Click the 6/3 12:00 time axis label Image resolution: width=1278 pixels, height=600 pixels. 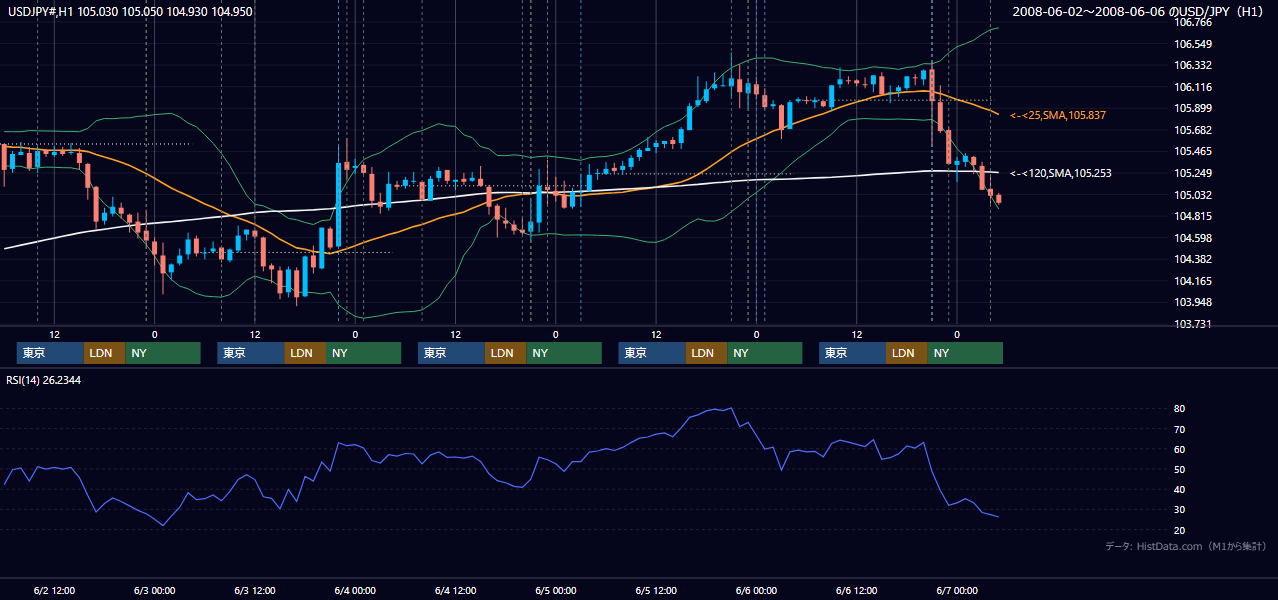(255, 590)
